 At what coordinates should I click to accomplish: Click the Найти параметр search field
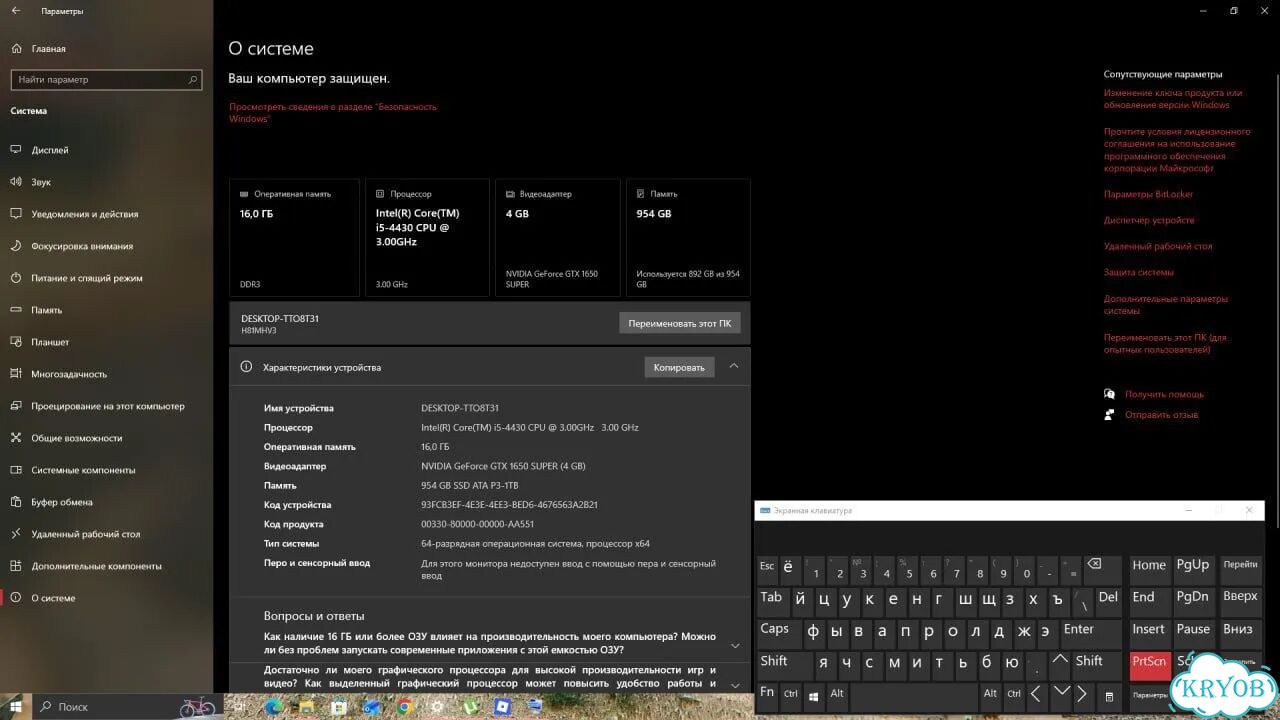coord(106,79)
